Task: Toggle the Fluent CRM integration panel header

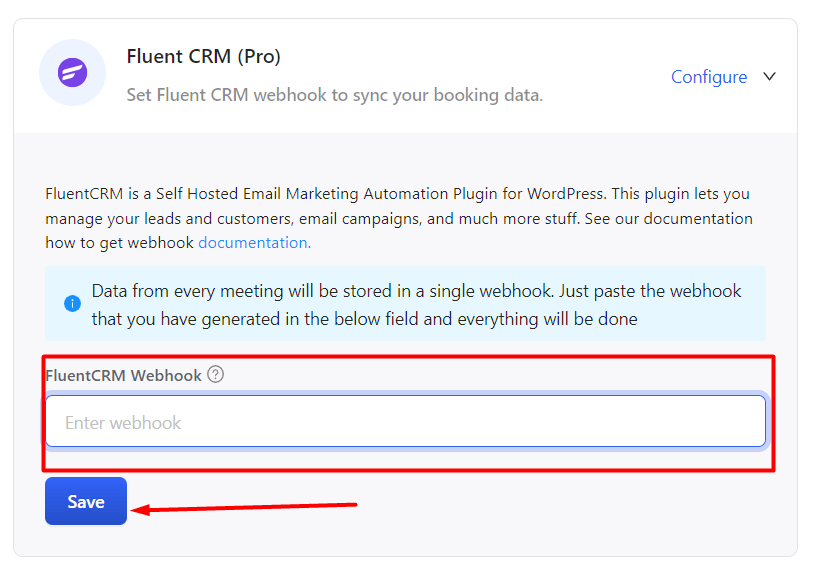Action: point(405,76)
